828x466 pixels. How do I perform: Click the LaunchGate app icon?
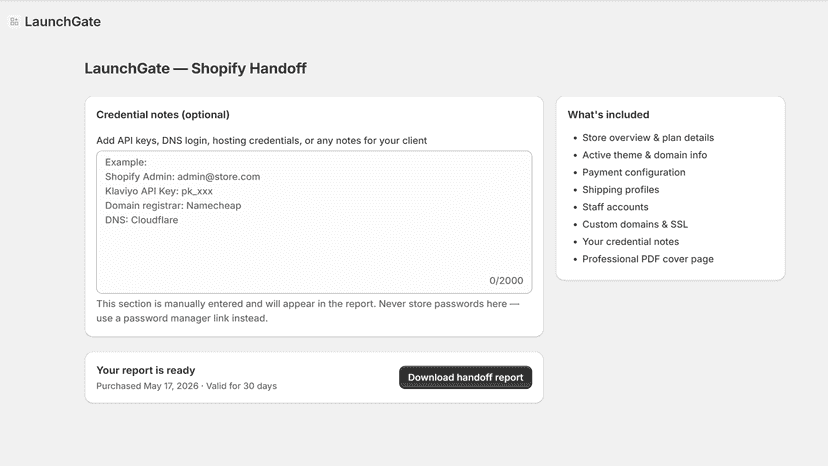point(14,22)
